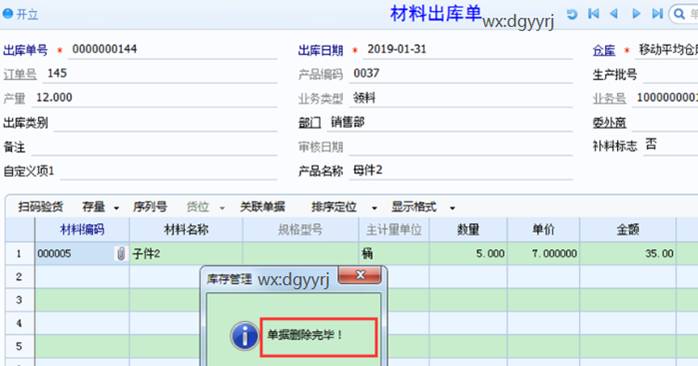Click the 单价 column header
The width and height of the screenshot is (698, 366).
(544, 230)
